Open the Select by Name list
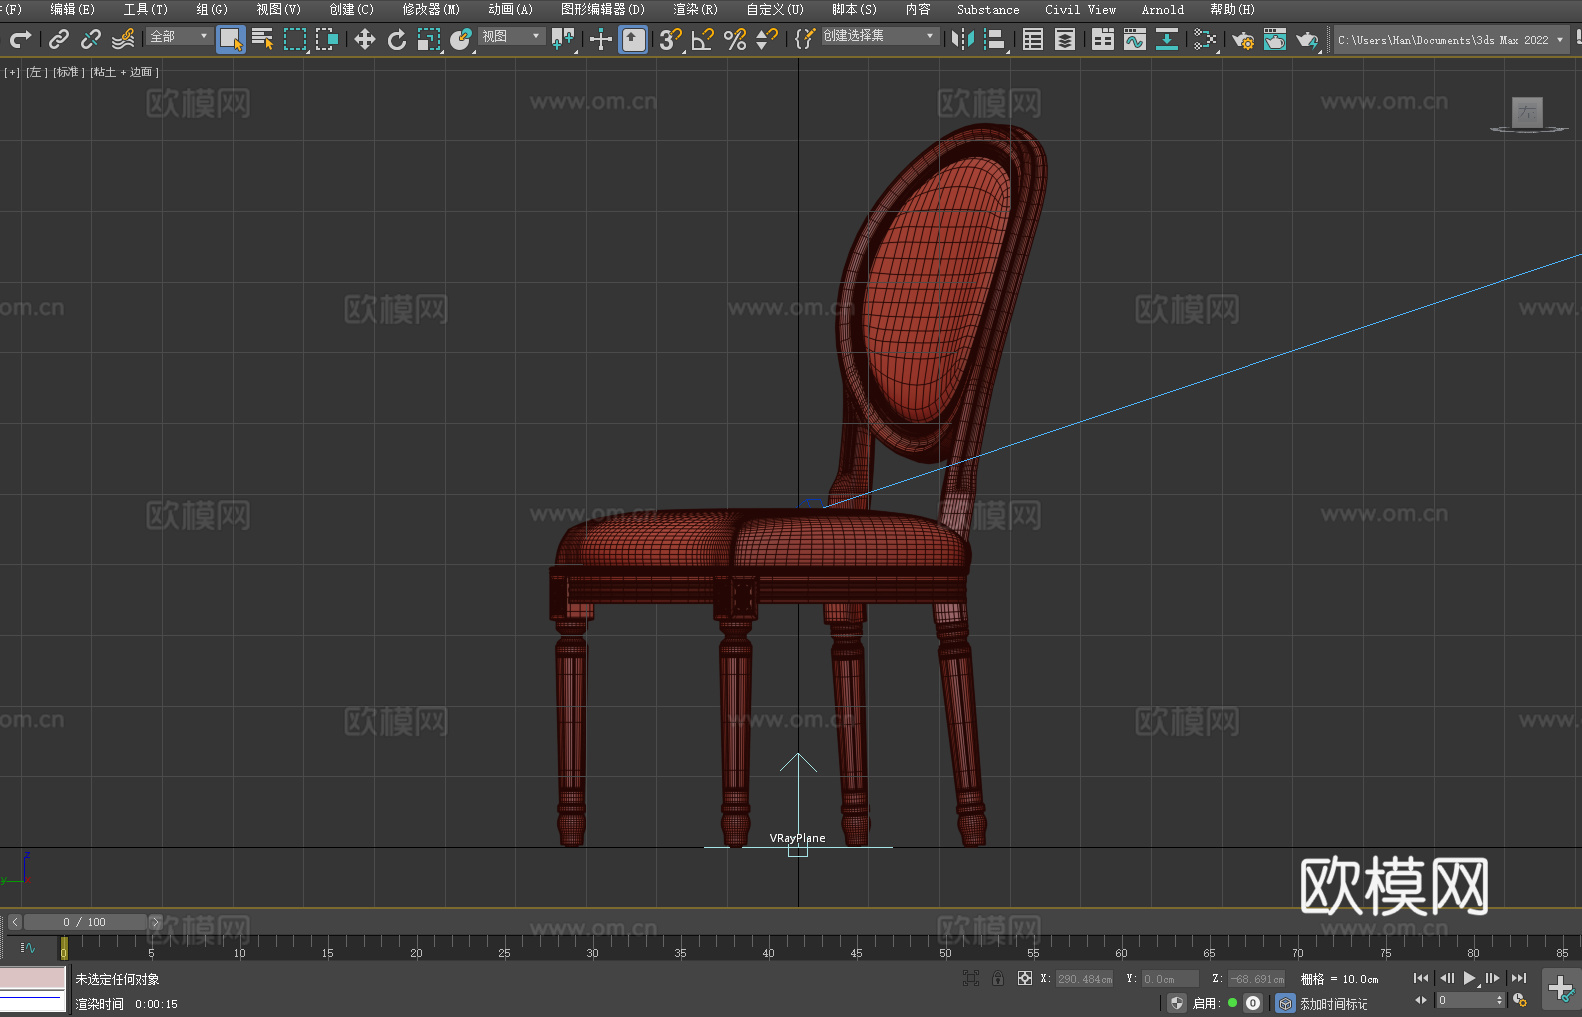Screen dimensions: 1582x1017 263,39
